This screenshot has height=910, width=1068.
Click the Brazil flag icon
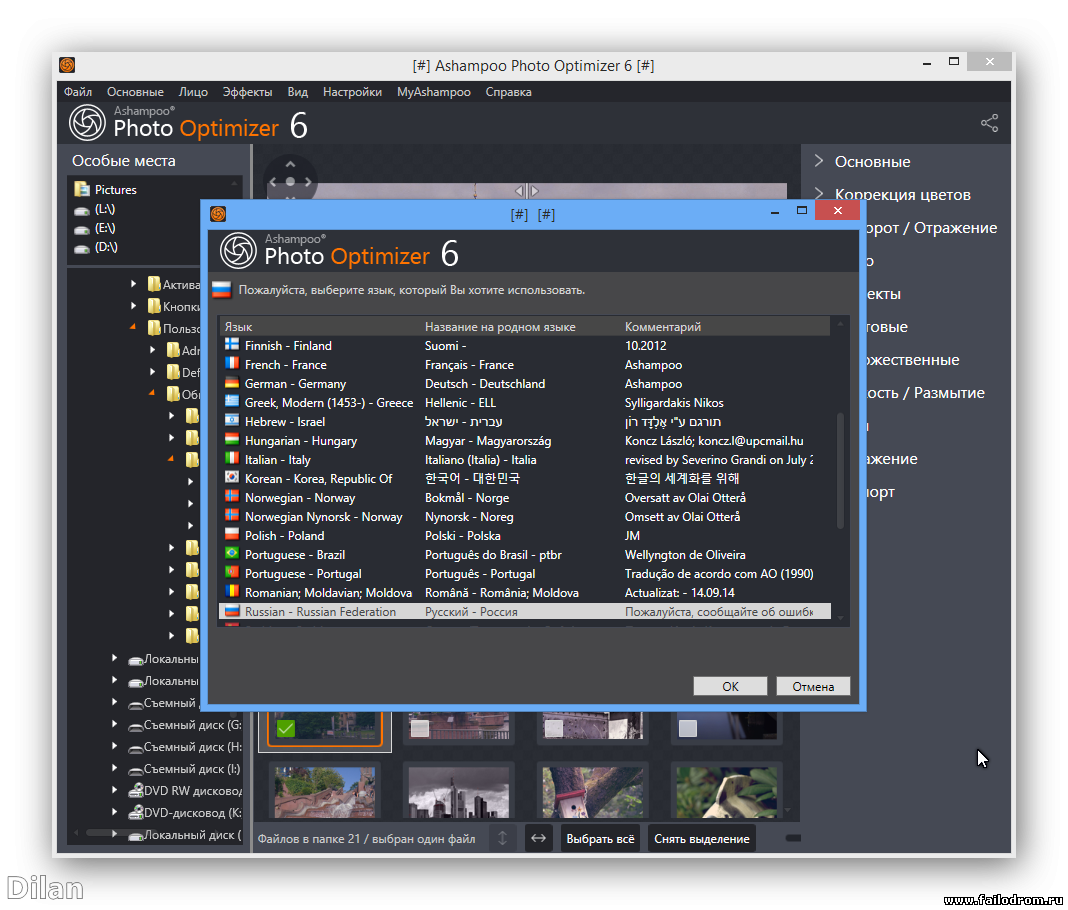point(232,554)
